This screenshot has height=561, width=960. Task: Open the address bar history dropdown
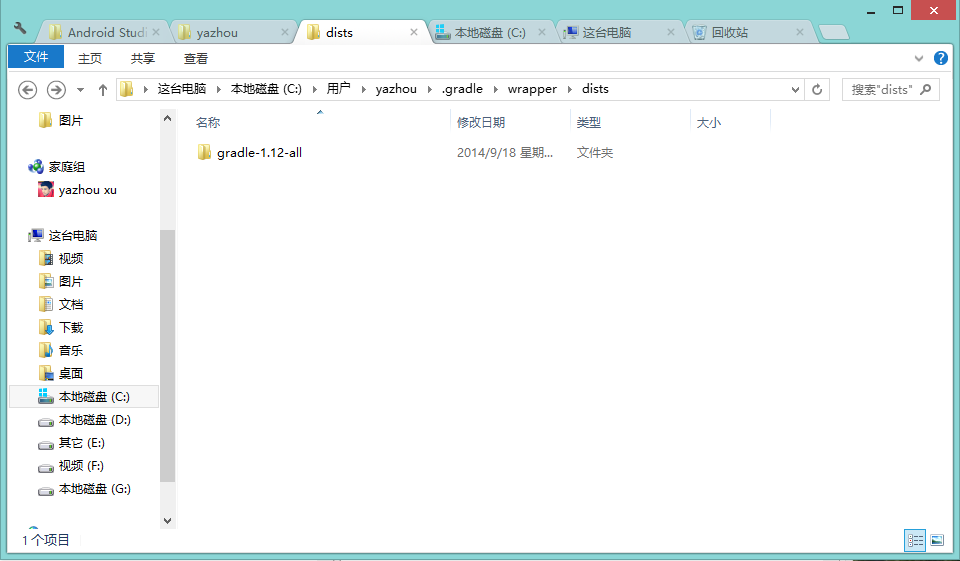tap(795, 89)
